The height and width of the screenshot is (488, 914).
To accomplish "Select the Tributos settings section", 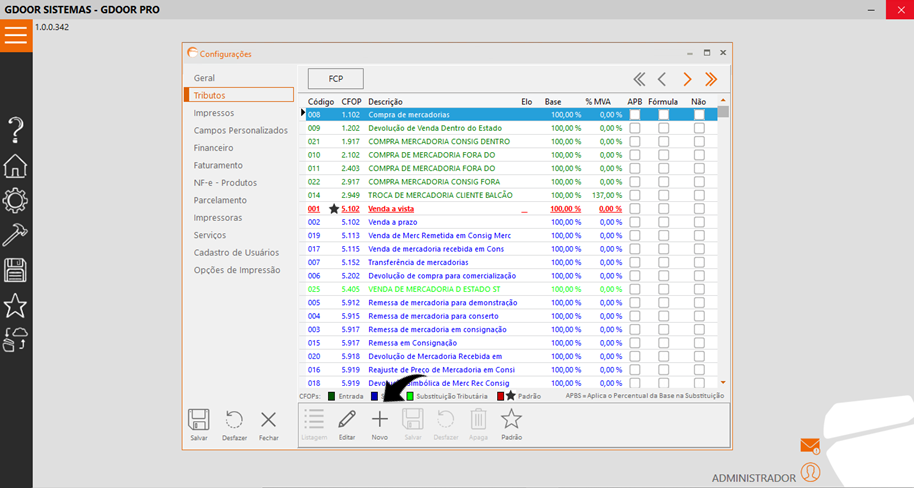I will coord(239,95).
